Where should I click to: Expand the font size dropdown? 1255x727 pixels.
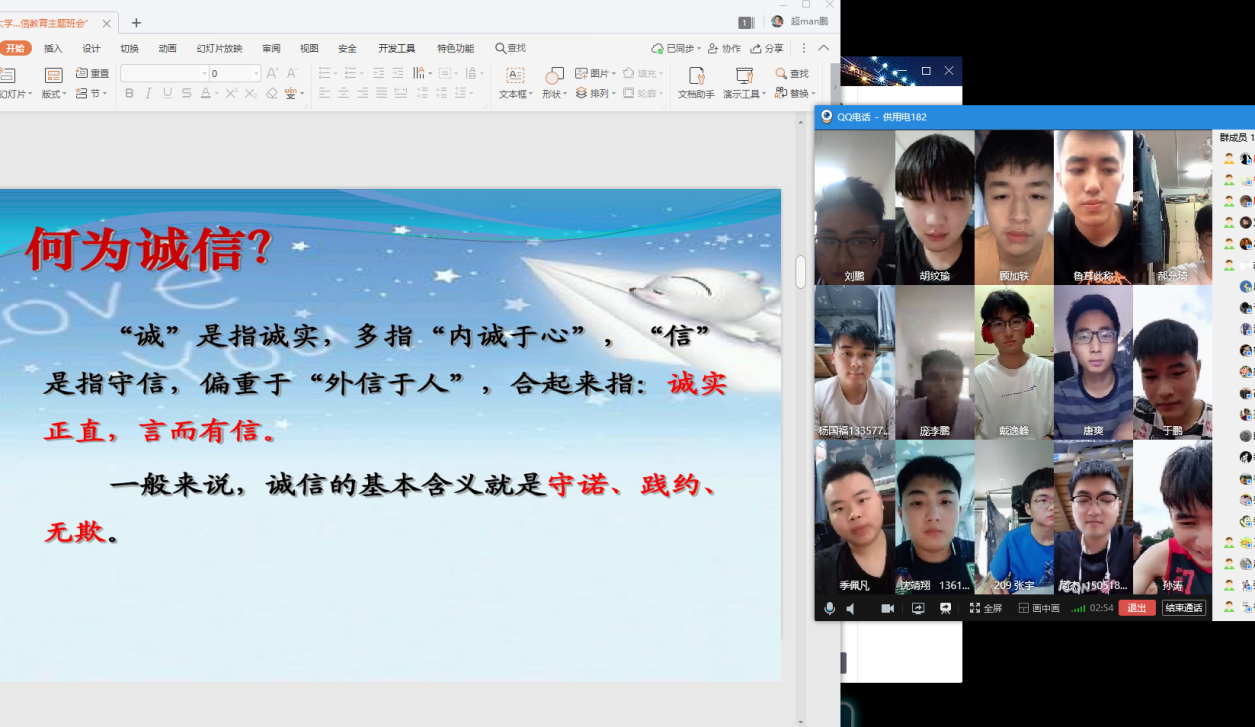pyautogui.click(x=256, y=74)
